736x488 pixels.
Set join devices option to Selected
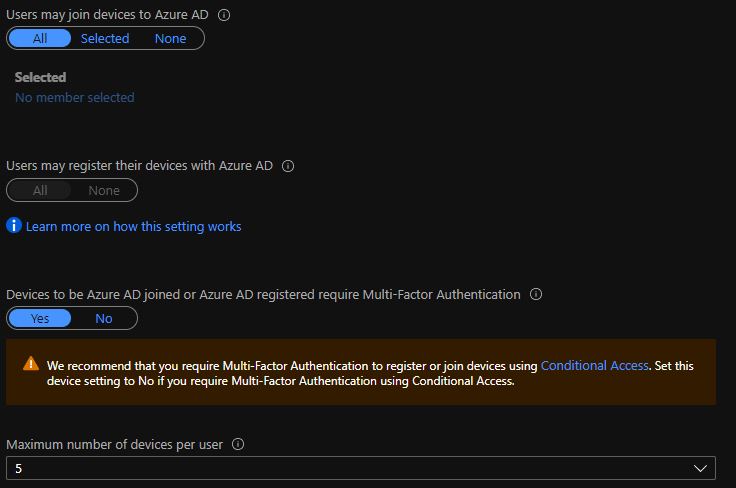point(105,38)
